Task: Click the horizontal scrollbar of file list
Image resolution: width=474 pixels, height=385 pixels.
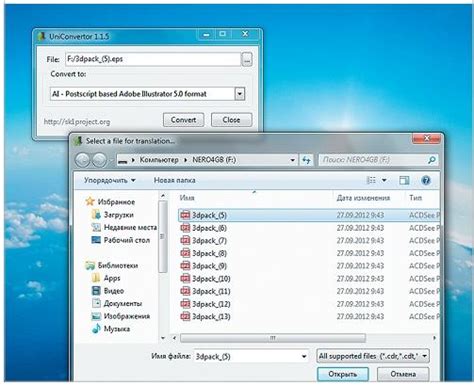Action: click(273, 338)
